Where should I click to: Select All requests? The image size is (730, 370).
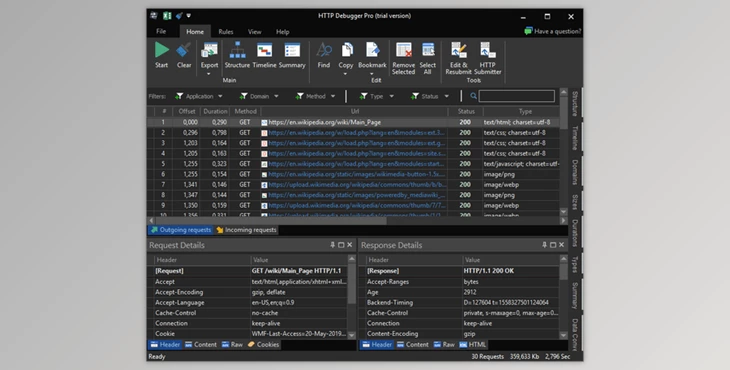427,59
